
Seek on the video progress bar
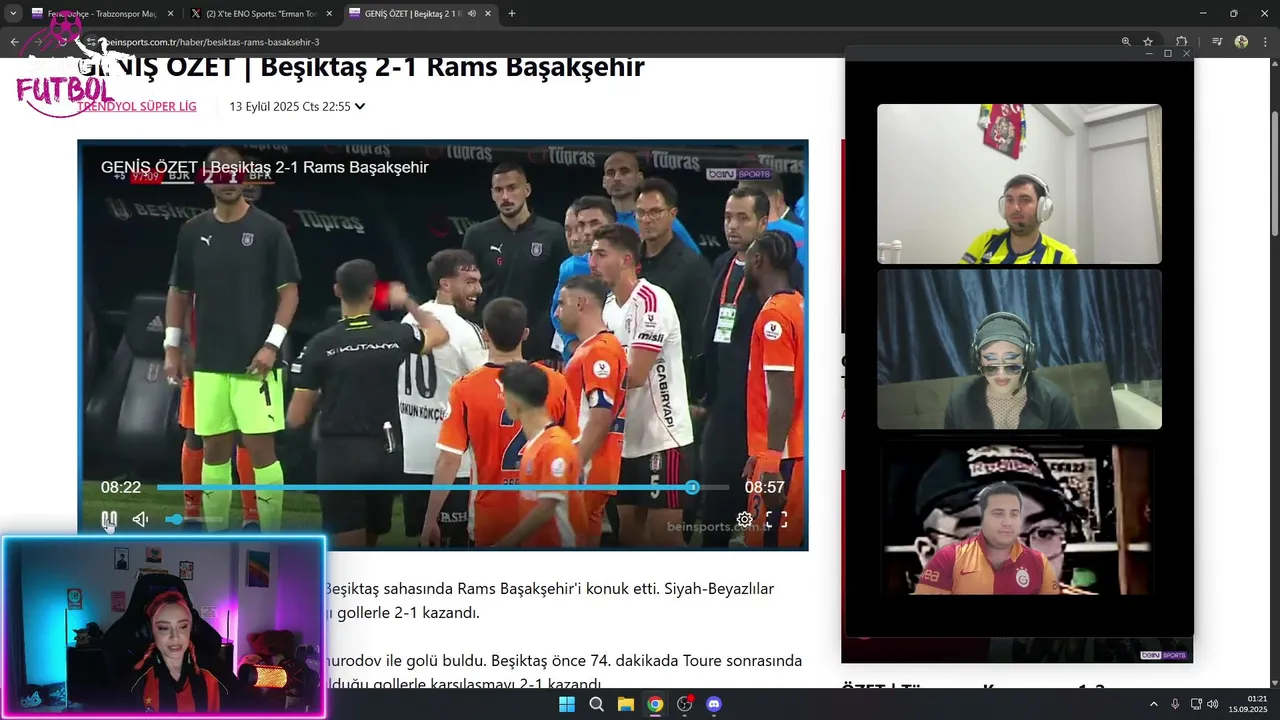[443, 487]
